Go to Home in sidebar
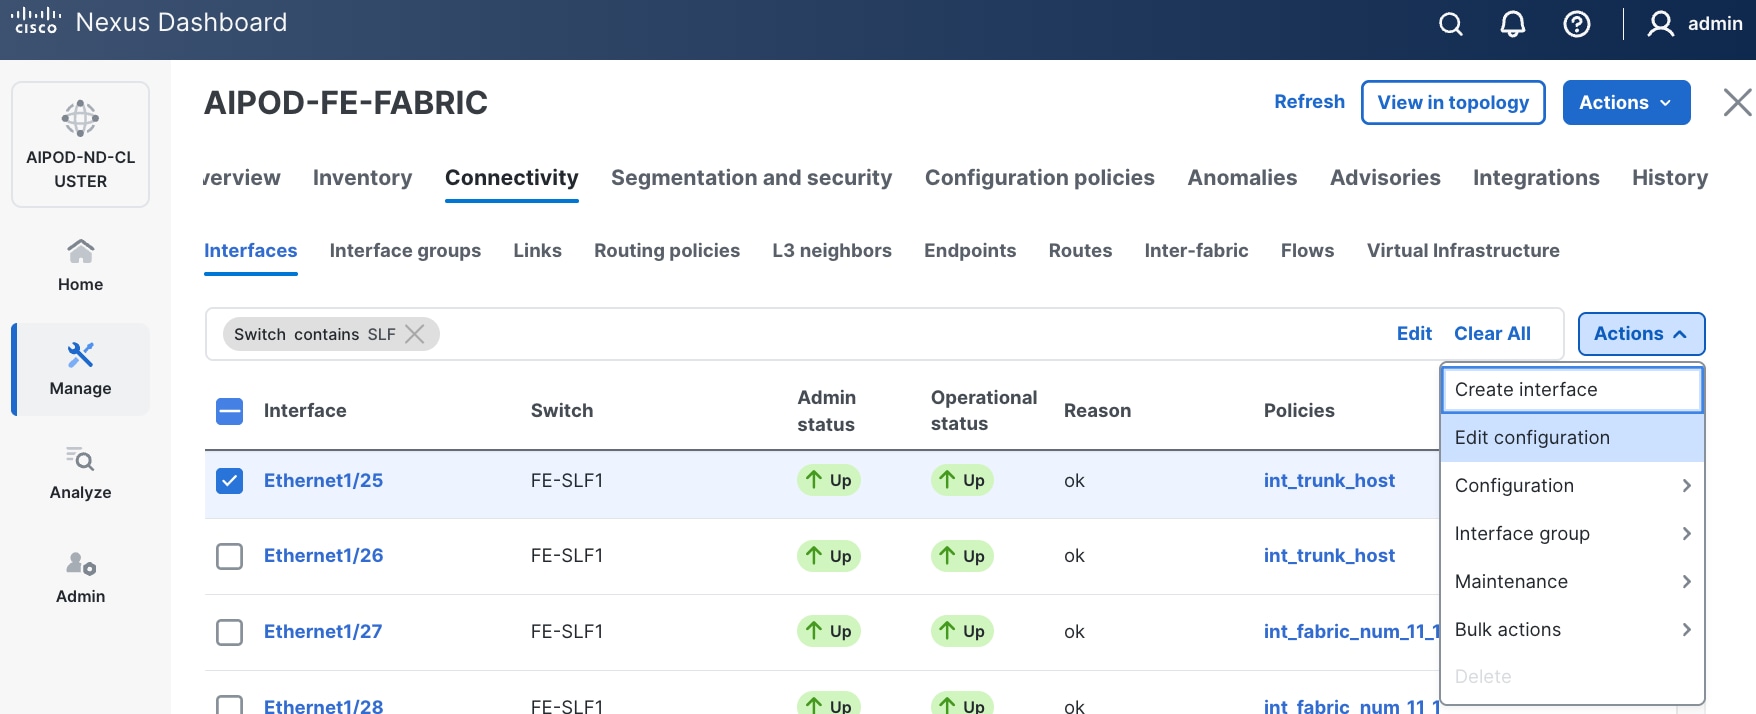The image size is (1756, 714). (80, 265)
